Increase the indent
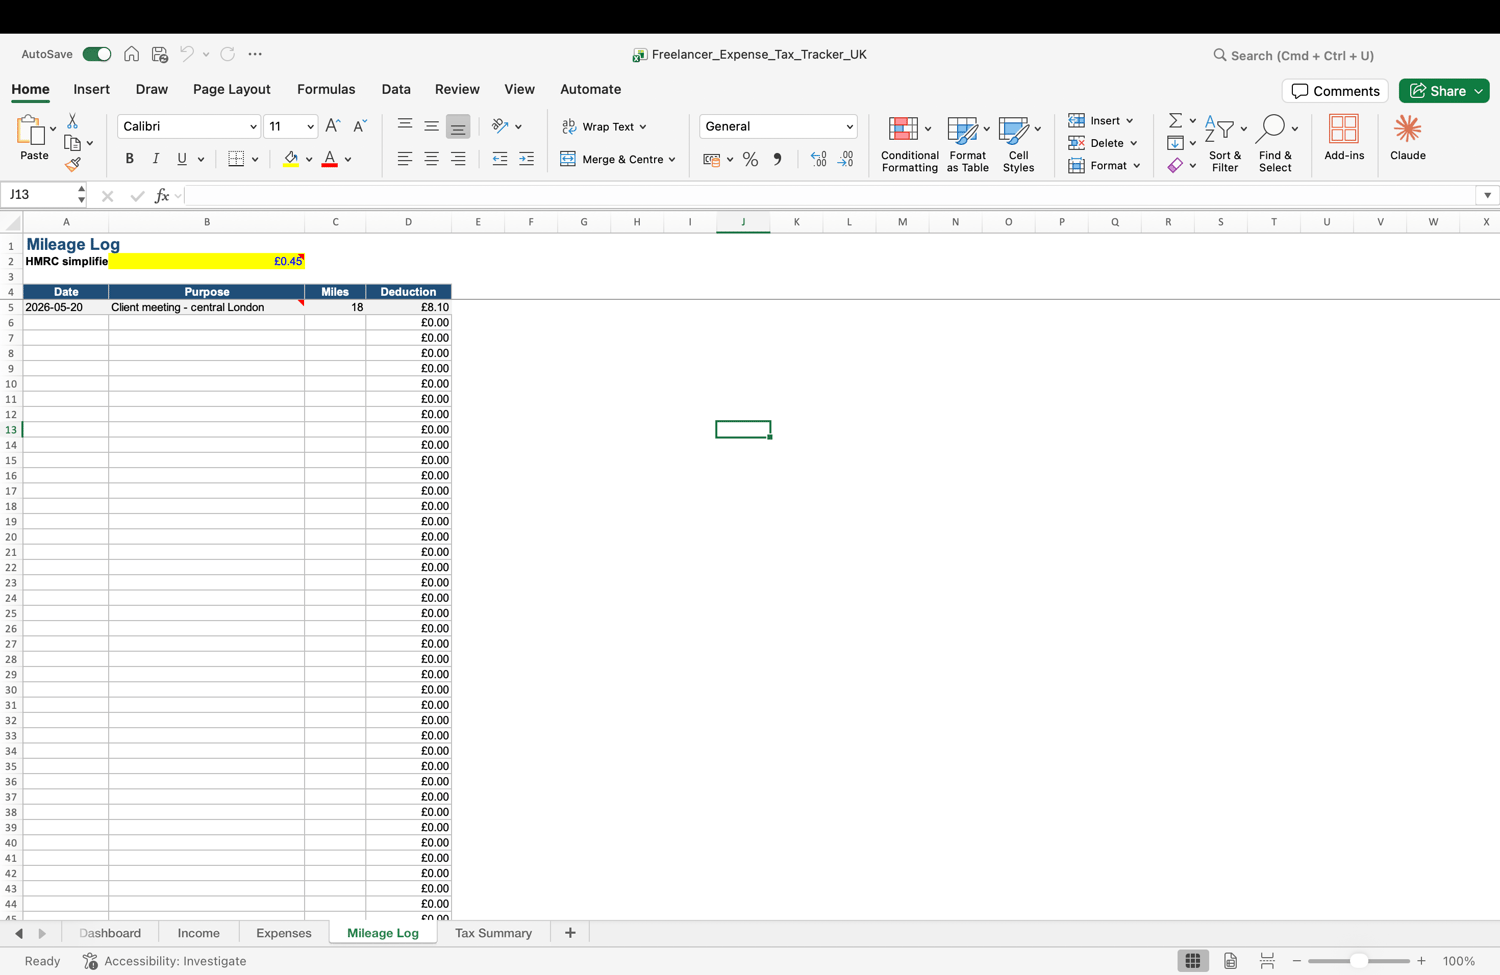This screenshot has height=975, width=1500. coord(527,159)
